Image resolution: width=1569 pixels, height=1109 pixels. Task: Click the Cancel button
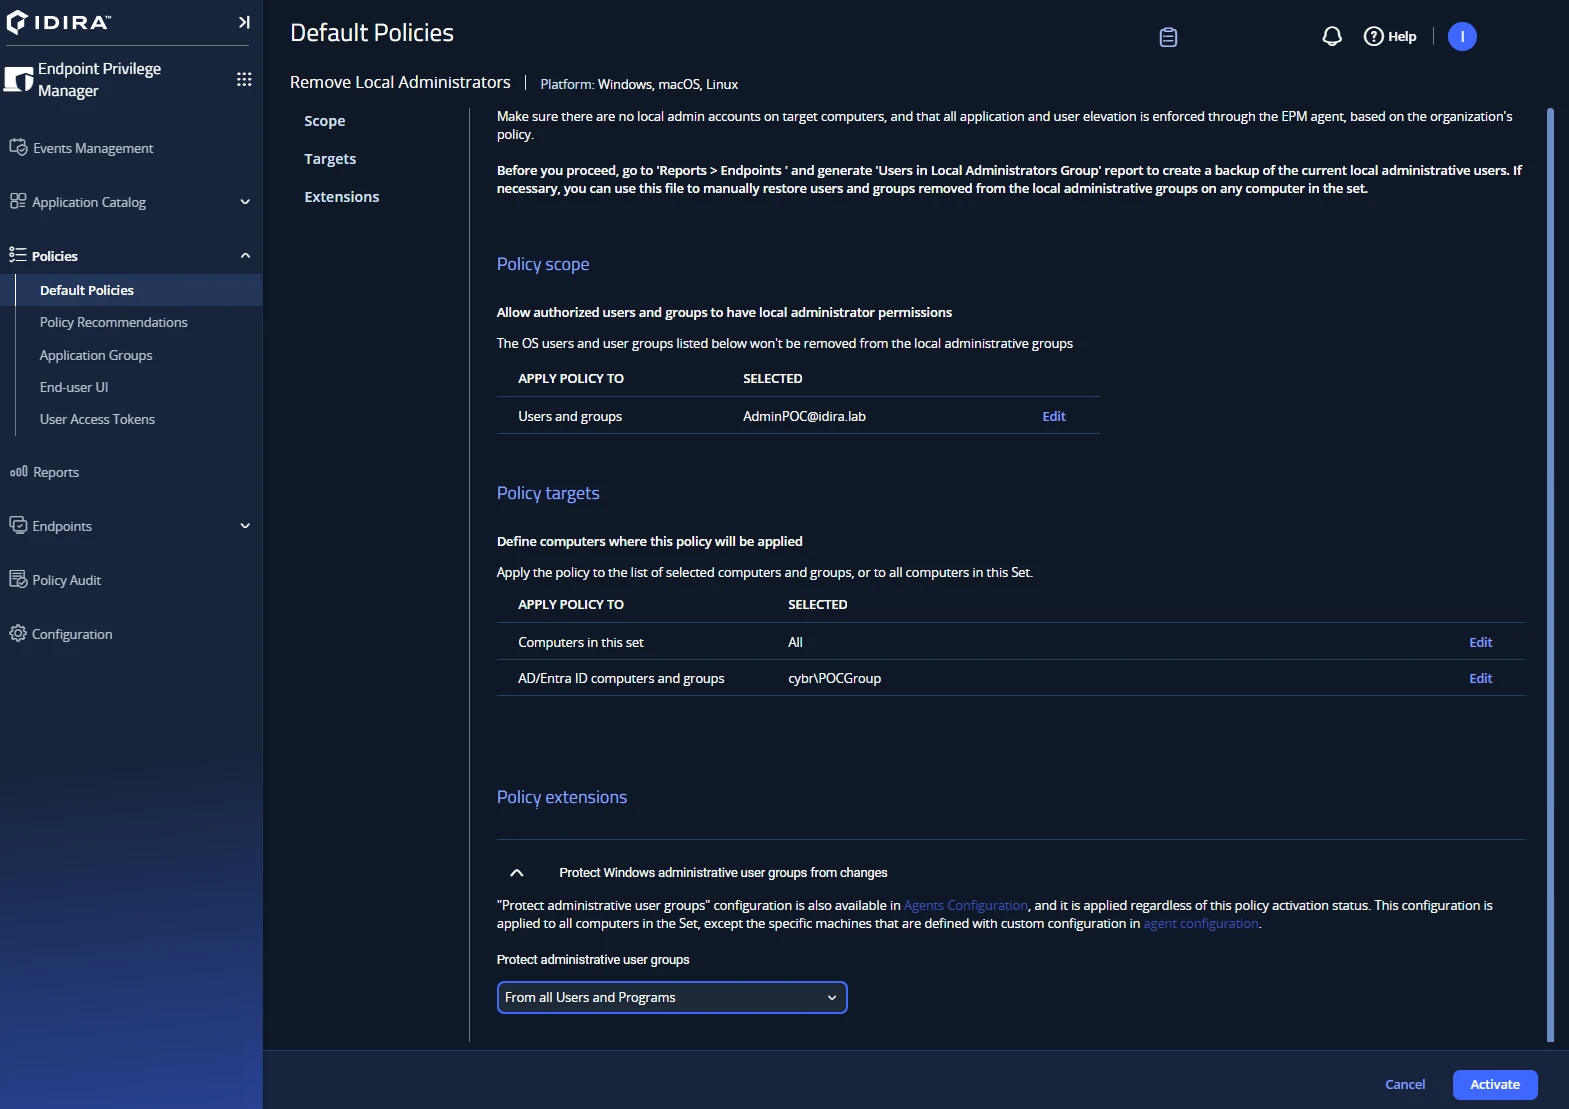[1405, 1084]
